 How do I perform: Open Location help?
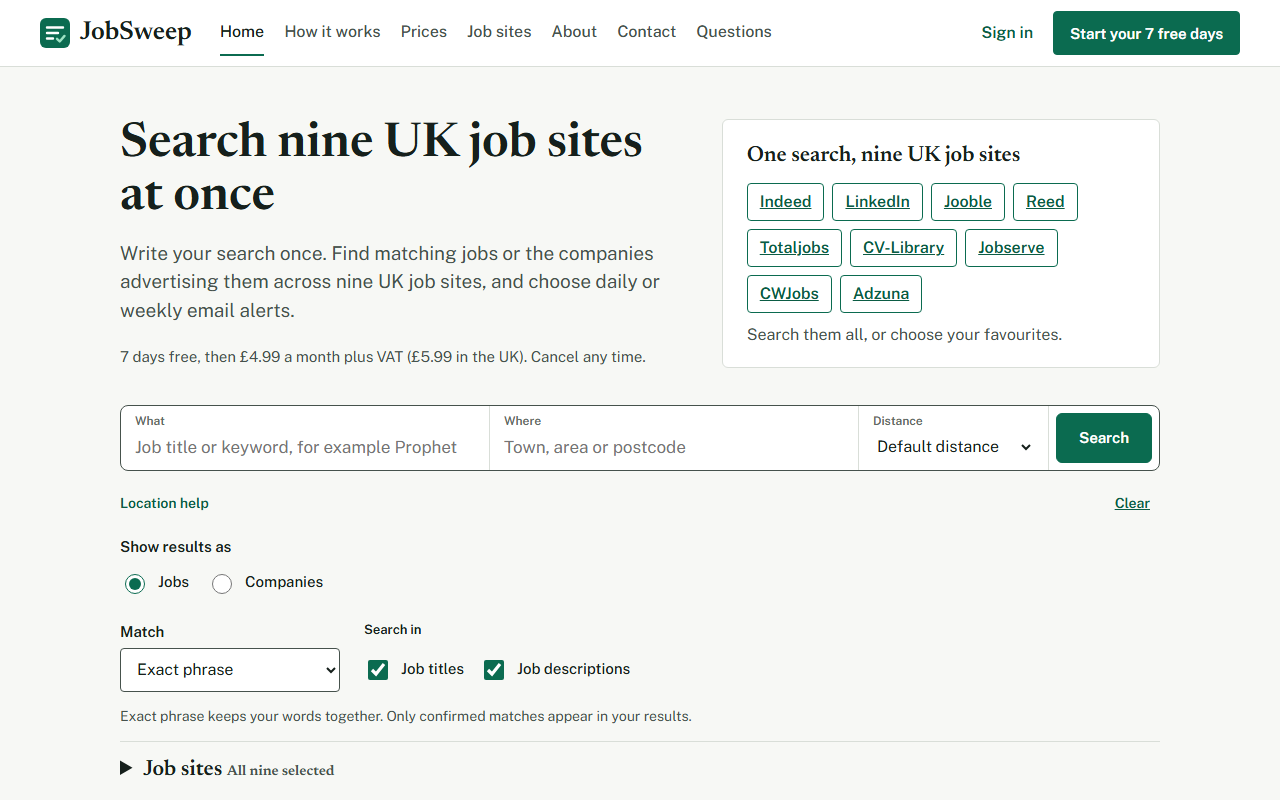[x=164, y=503]
